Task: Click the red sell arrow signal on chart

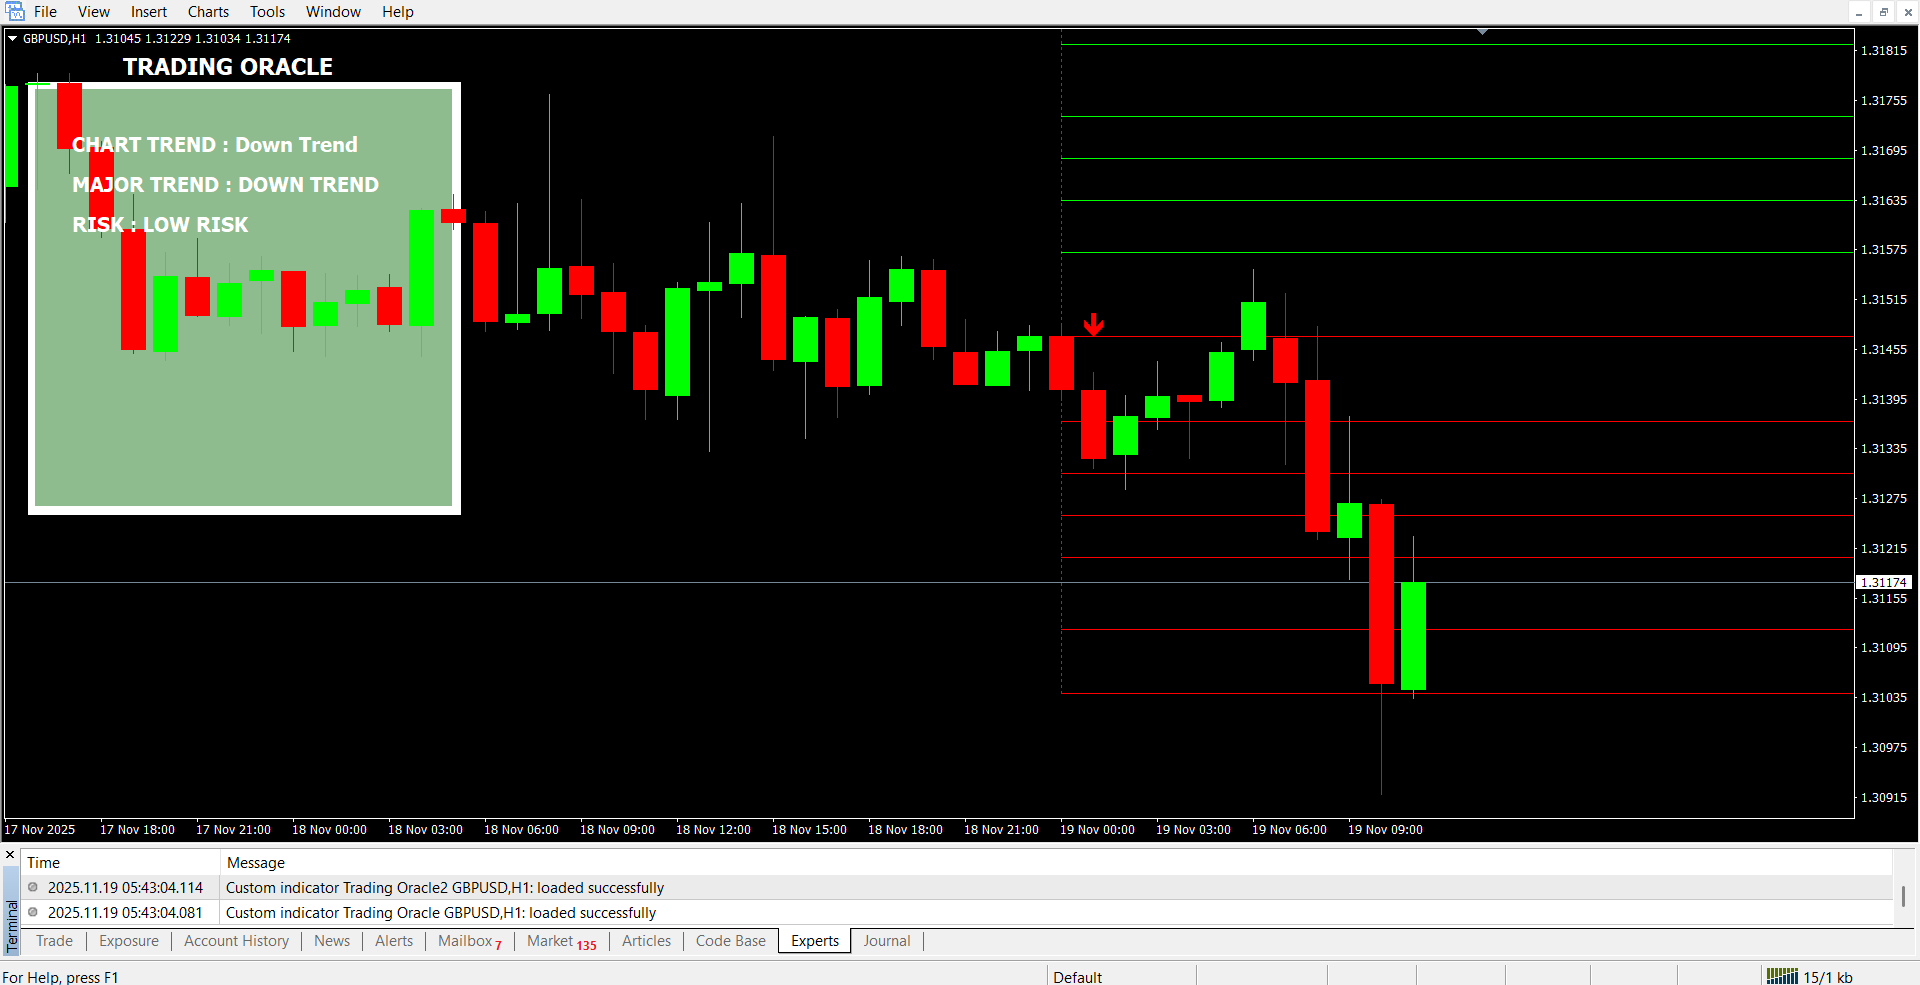Action: pos(1093,325)
